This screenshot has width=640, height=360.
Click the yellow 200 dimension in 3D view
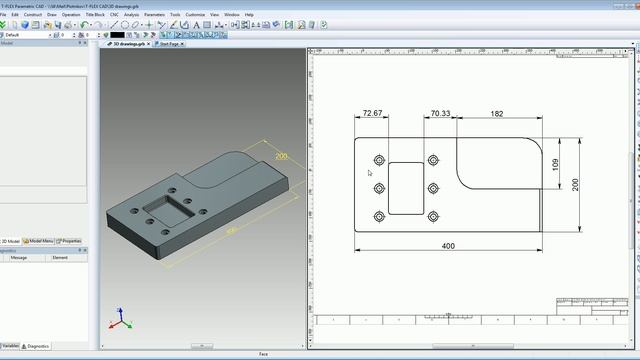[282, 156]
